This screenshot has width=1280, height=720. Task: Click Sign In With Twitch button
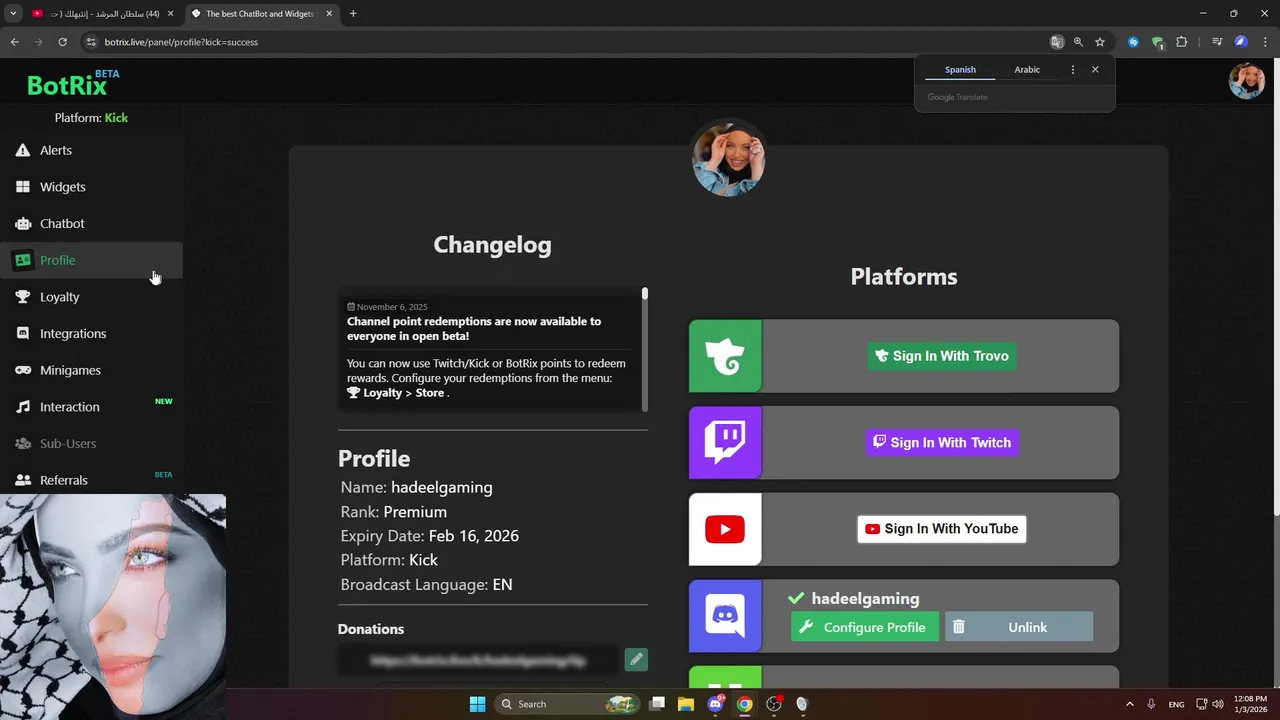coord(942,443)
